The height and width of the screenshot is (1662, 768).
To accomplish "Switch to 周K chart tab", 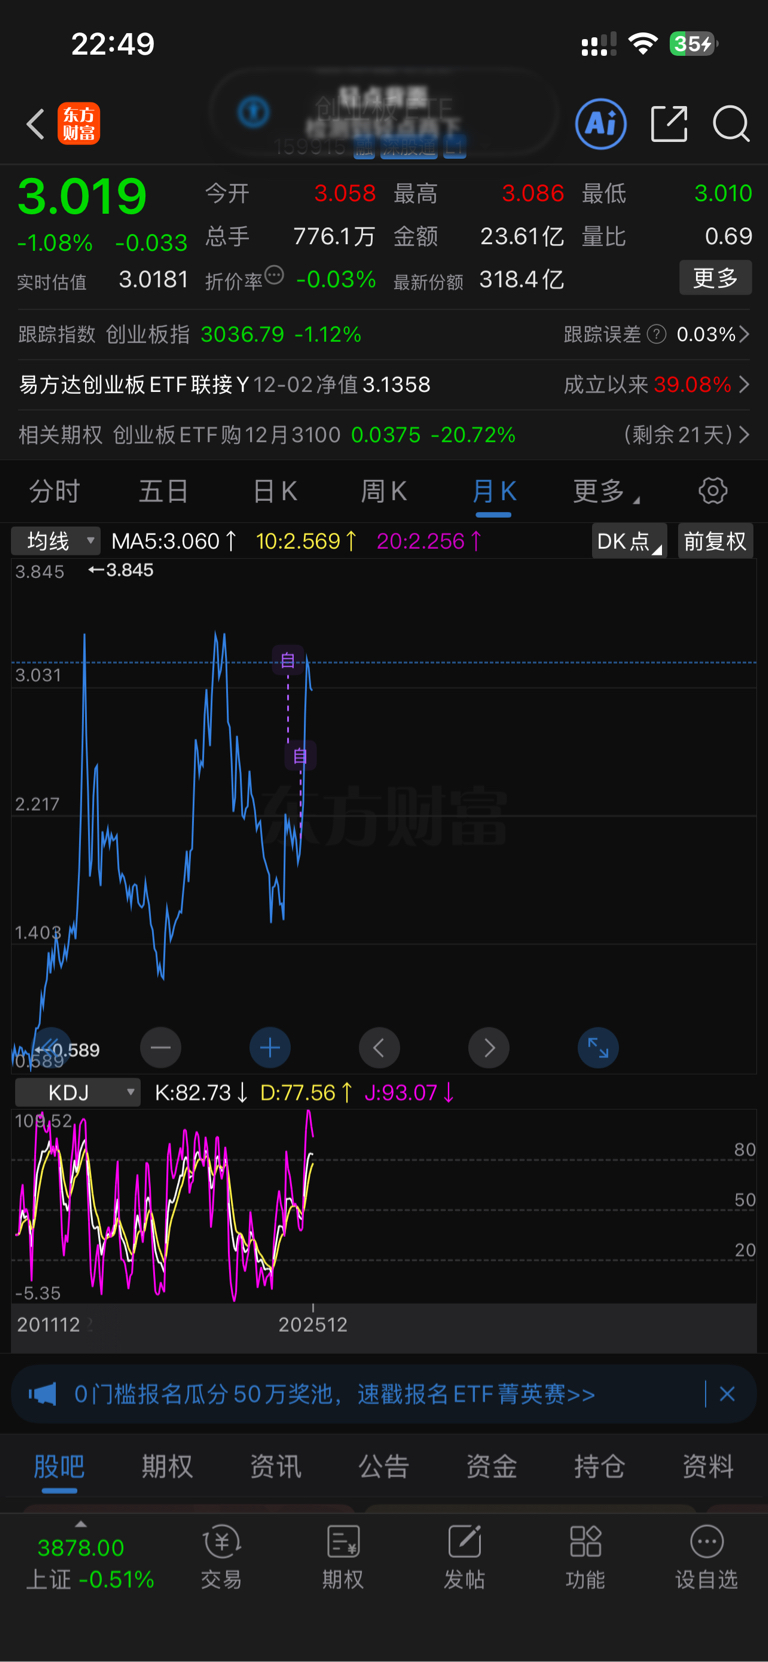I will (x=384, y=491).
